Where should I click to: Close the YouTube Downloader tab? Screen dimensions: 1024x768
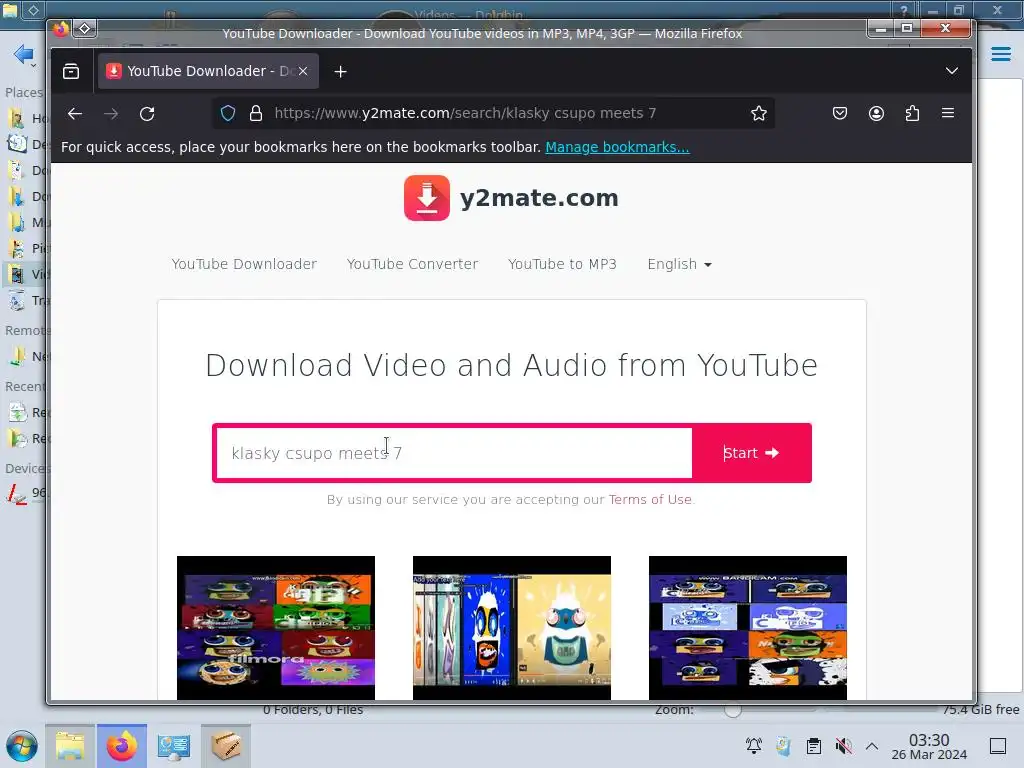click(x=303, y=71)
